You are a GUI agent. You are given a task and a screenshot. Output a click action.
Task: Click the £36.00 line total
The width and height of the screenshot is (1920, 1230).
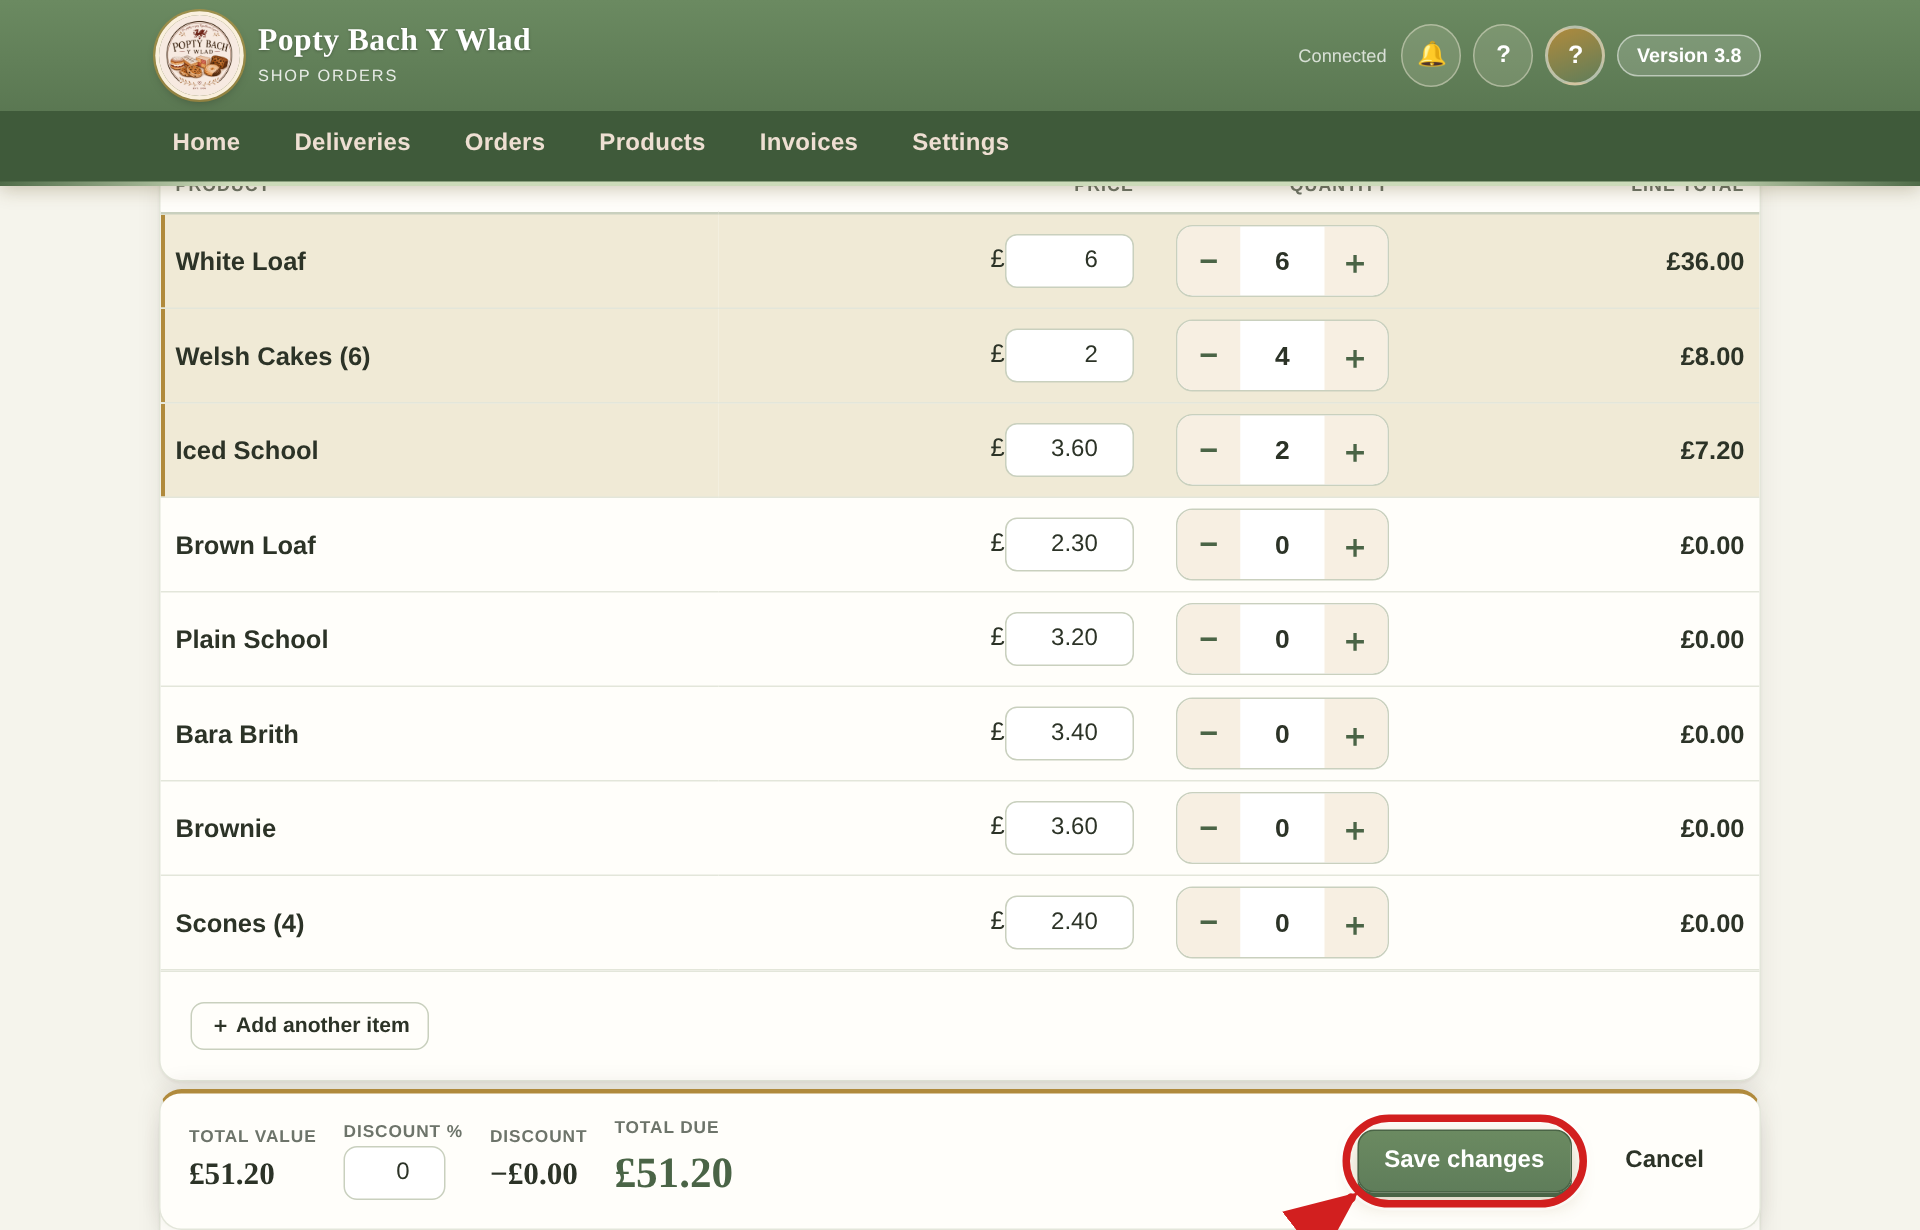tap(1705, 262)
